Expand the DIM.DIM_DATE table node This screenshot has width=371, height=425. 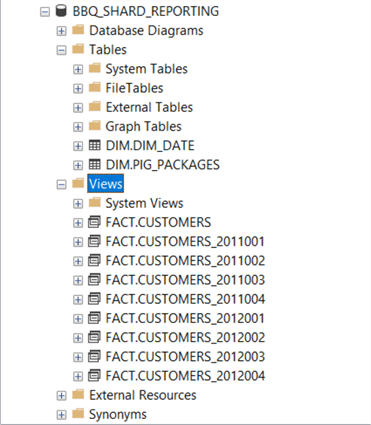coord(78,146)
